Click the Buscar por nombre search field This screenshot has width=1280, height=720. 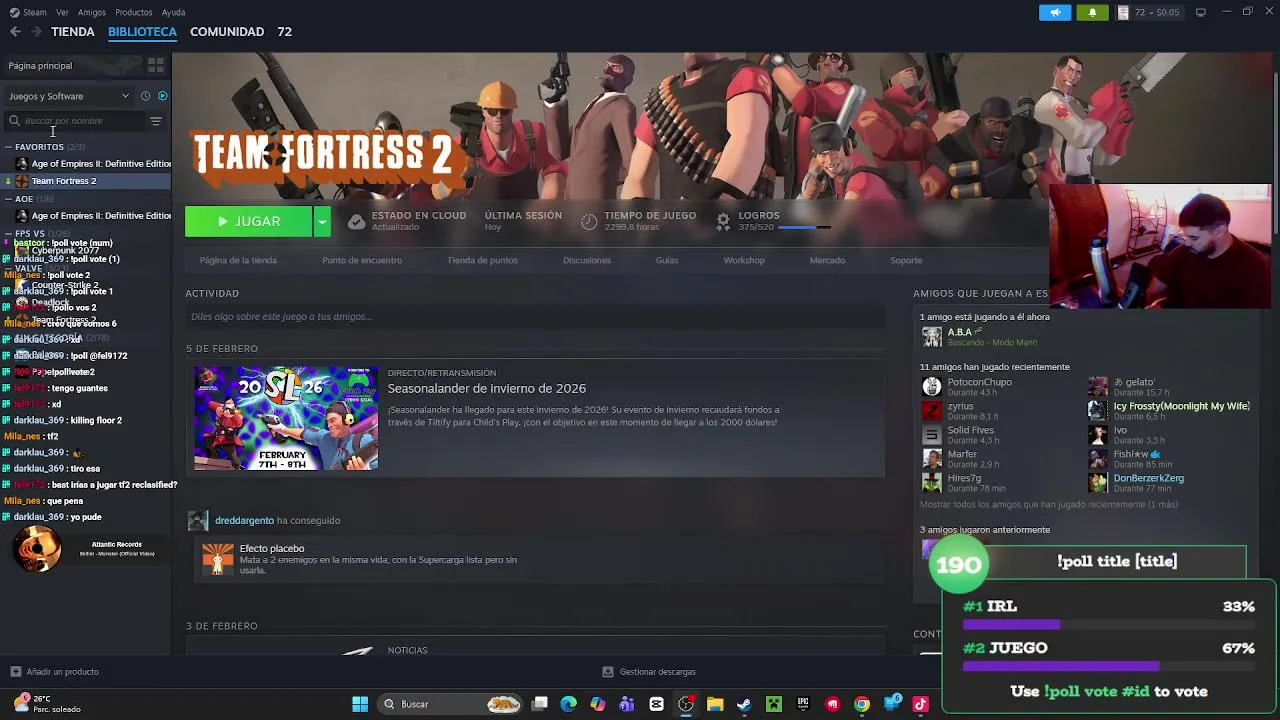[x=75, y=121]
